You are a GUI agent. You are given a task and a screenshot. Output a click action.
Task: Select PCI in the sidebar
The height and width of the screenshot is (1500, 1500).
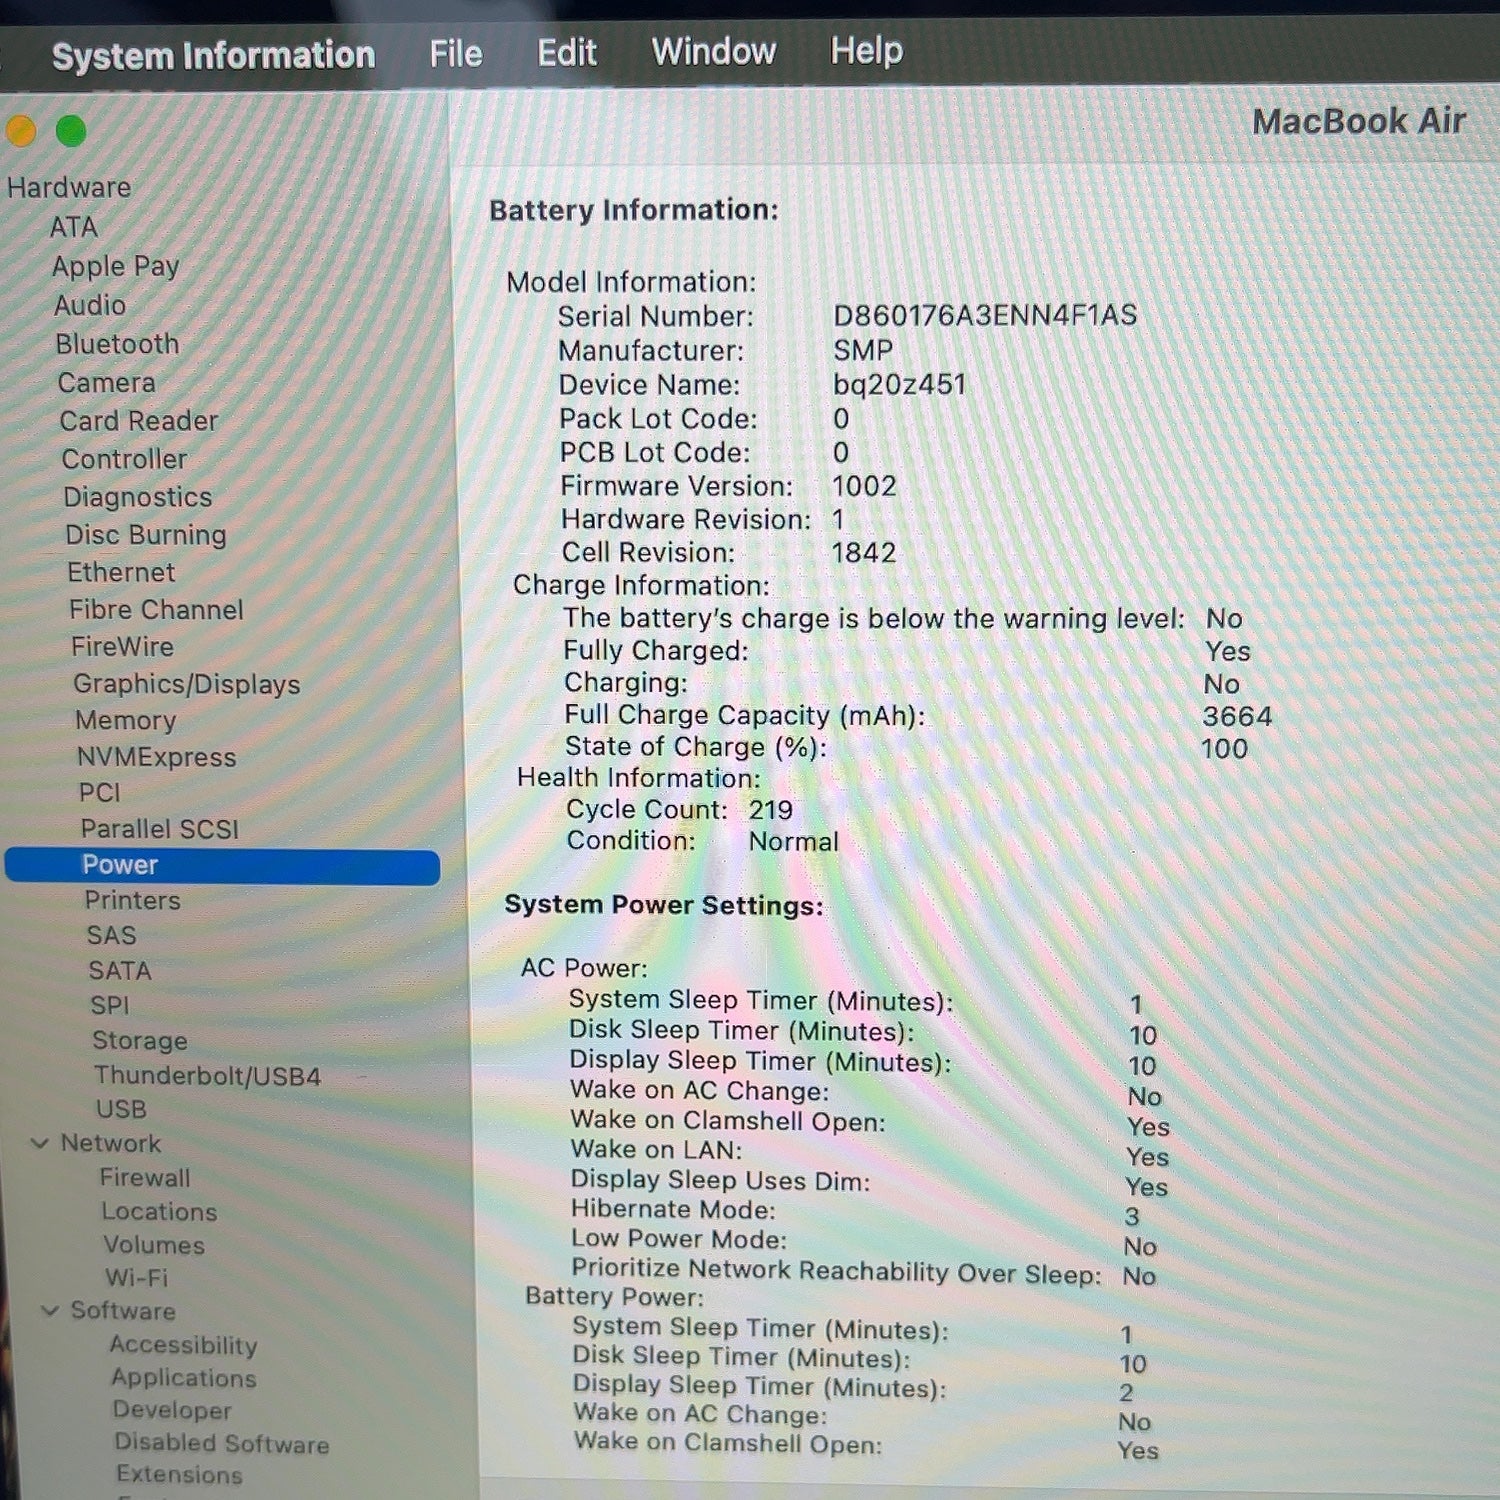[x=100, y=792]
